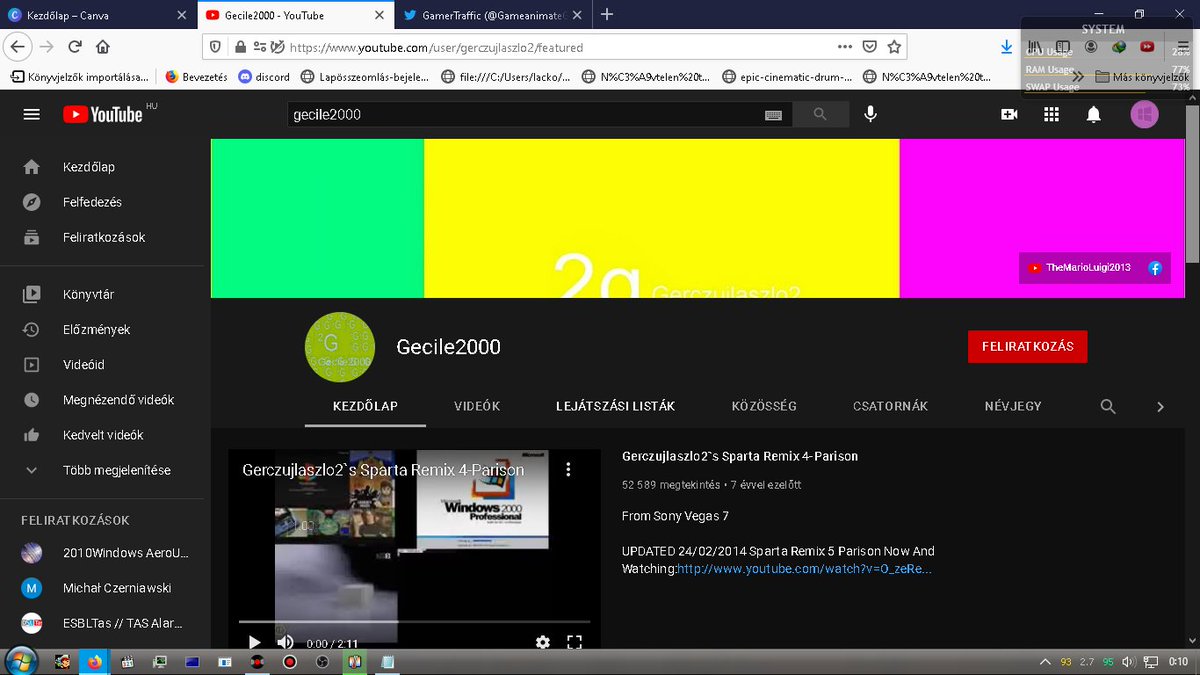The image size is (1200, 675).
Task: Select the VIDEÓK channel tab
Action: point(477,406)
